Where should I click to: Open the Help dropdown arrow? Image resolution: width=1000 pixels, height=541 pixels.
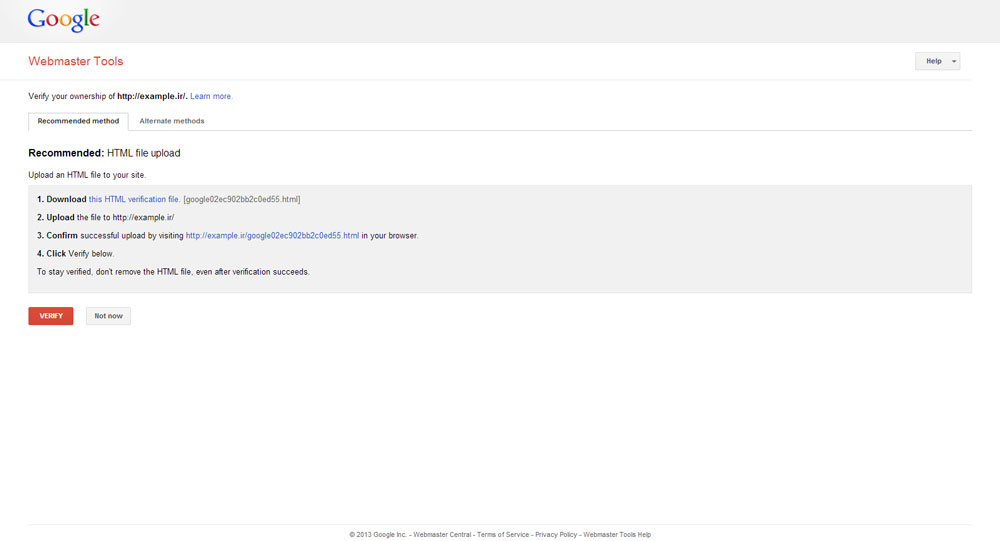coord(954,61)
